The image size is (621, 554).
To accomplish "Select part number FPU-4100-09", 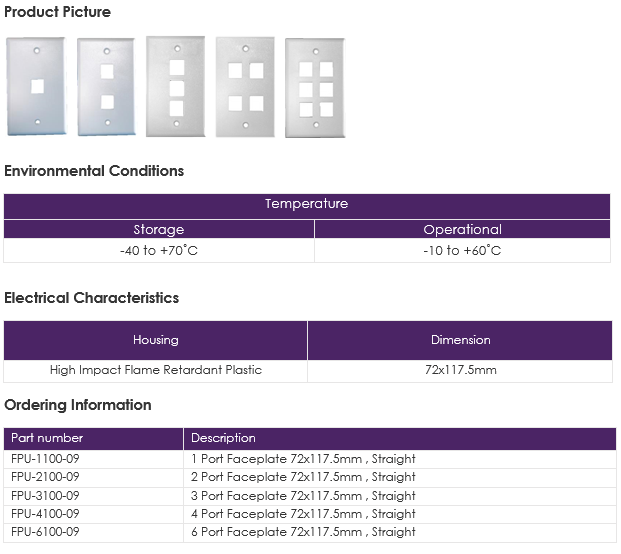I will point(45,514).
